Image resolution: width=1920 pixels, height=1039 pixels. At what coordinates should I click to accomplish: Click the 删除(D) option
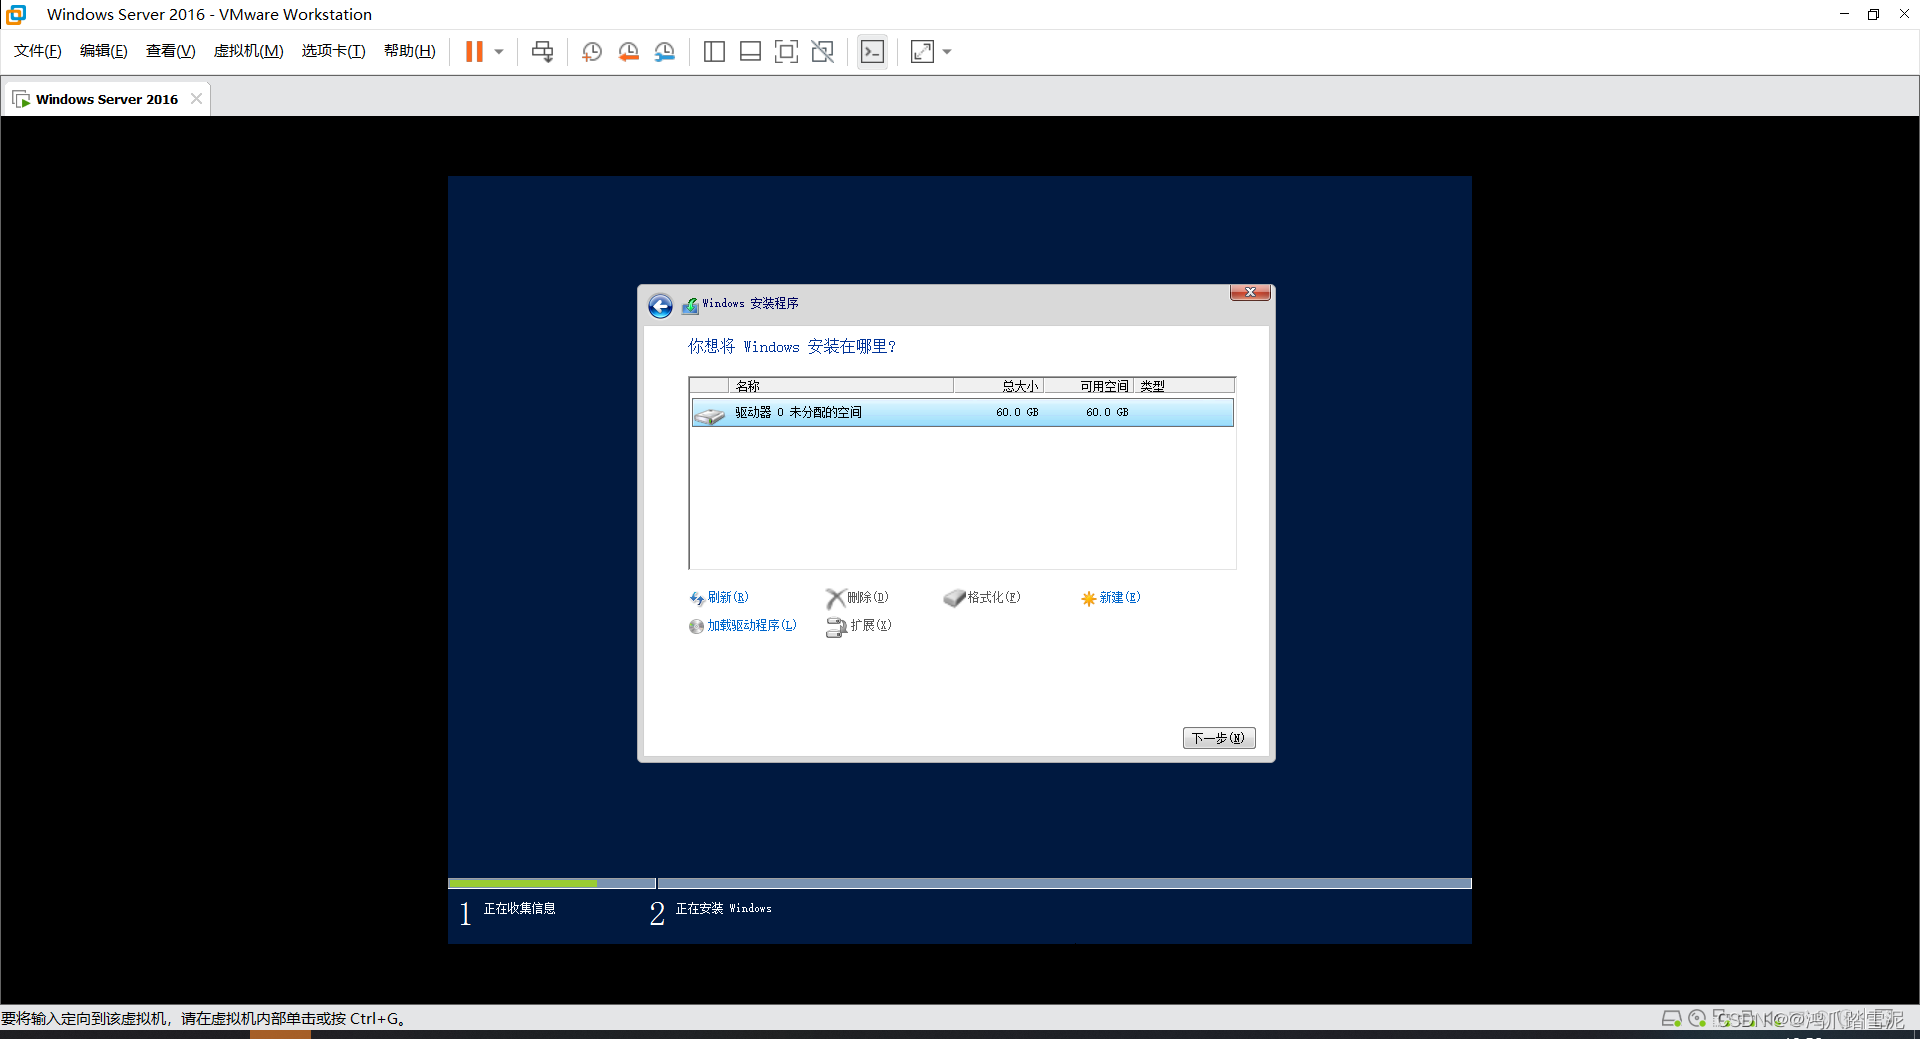(857, 598)
